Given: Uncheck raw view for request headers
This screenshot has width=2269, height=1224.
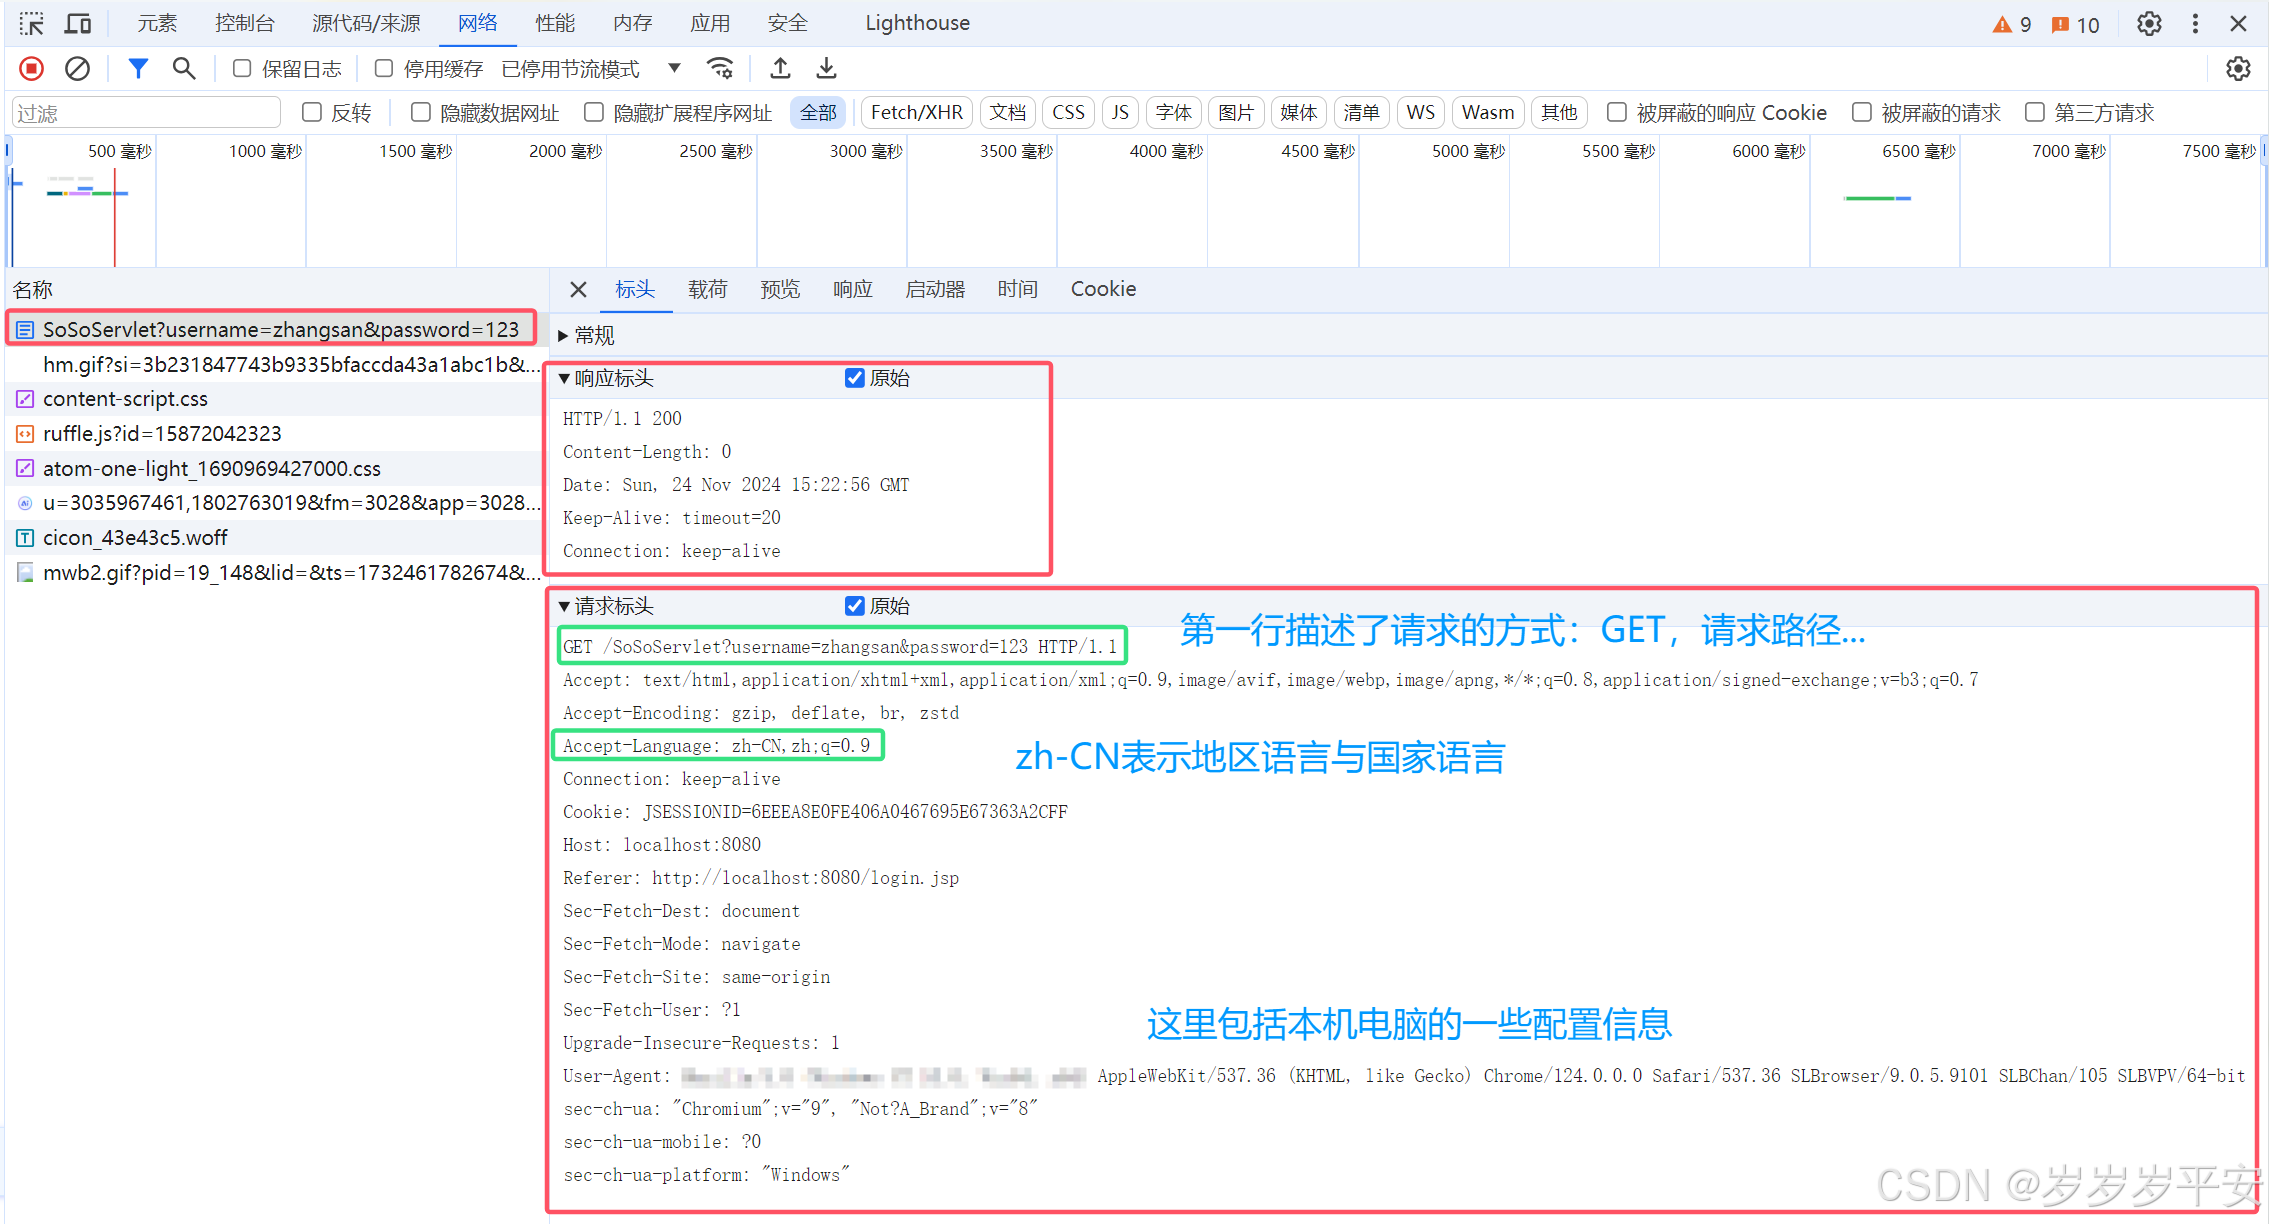Looking at the screenshot, I should tap(855, 606).
